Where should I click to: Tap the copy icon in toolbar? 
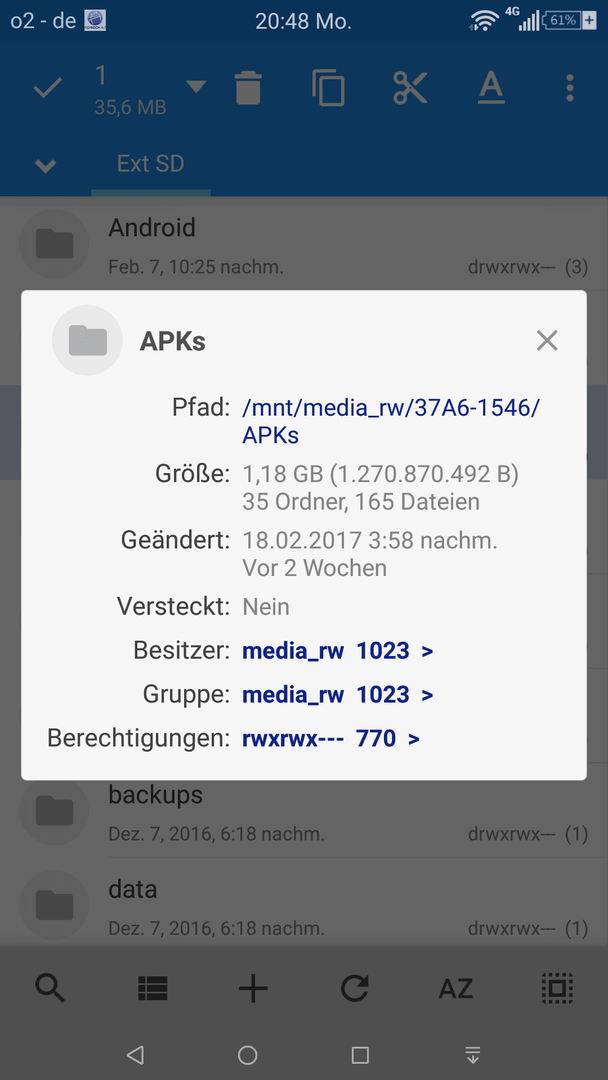[x=328, y=88]
